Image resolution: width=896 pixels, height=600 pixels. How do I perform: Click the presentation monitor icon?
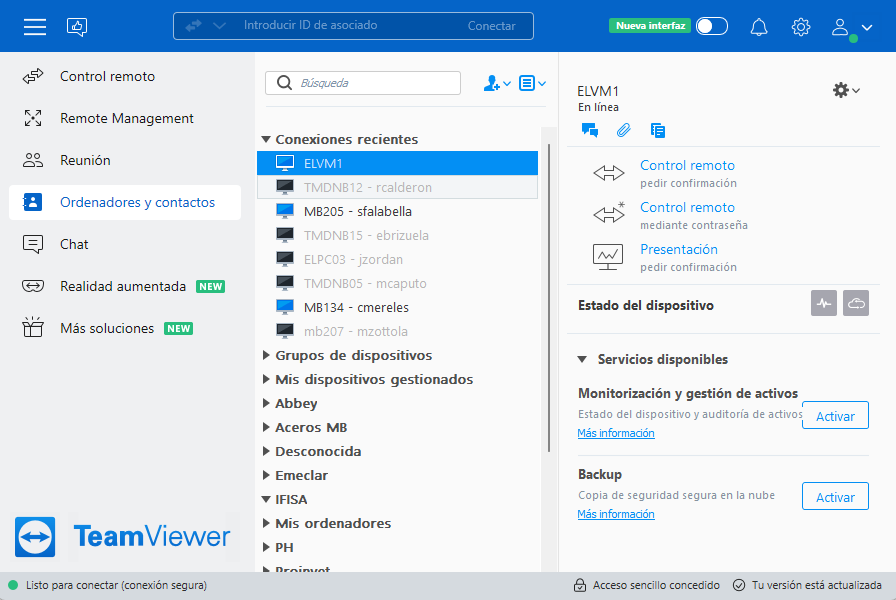(607, 257)
